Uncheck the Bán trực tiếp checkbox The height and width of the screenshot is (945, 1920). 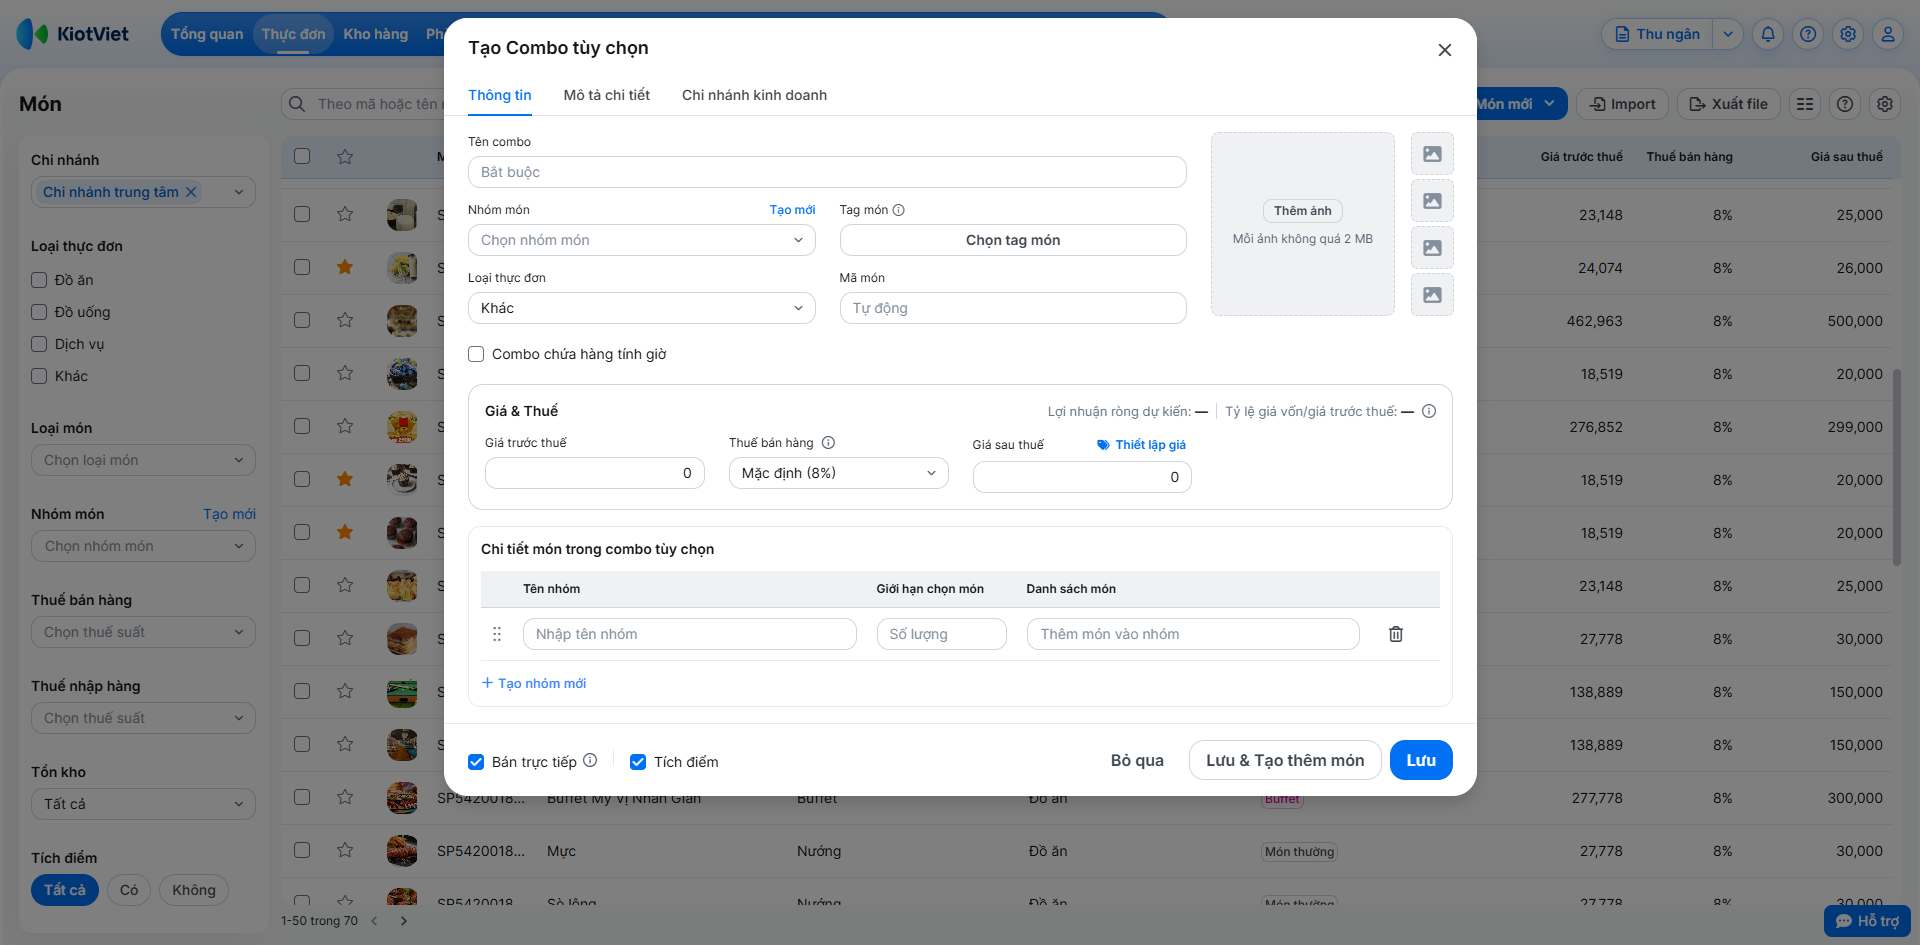pos(477,762)
